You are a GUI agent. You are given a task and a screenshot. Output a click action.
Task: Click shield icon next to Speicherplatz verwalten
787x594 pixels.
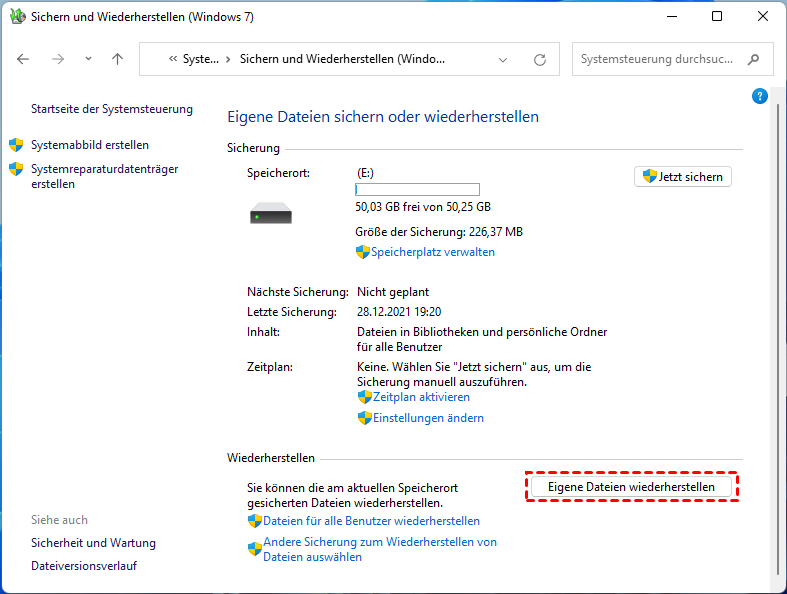click(362, 252)
